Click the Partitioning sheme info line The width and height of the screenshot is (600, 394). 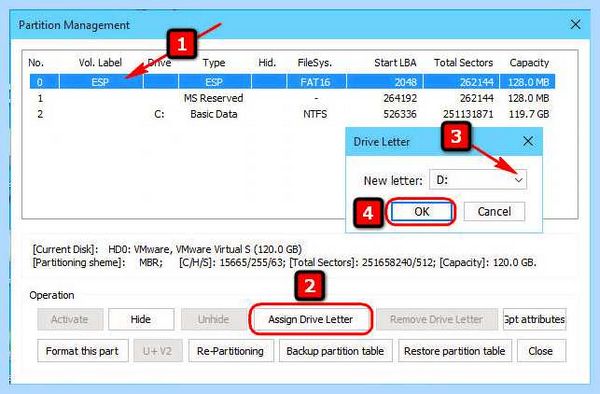point(284,263)
